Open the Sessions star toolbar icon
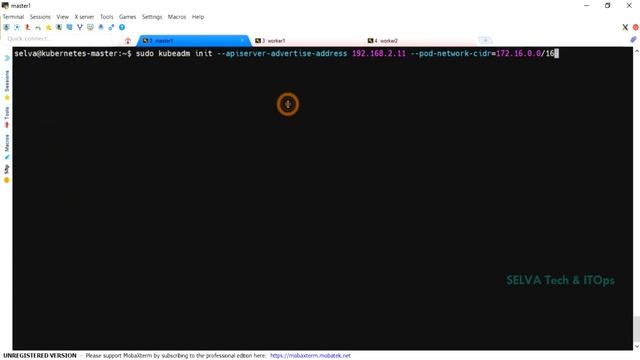This screenshot has width=640, height=360. click(x=49, y=27)
